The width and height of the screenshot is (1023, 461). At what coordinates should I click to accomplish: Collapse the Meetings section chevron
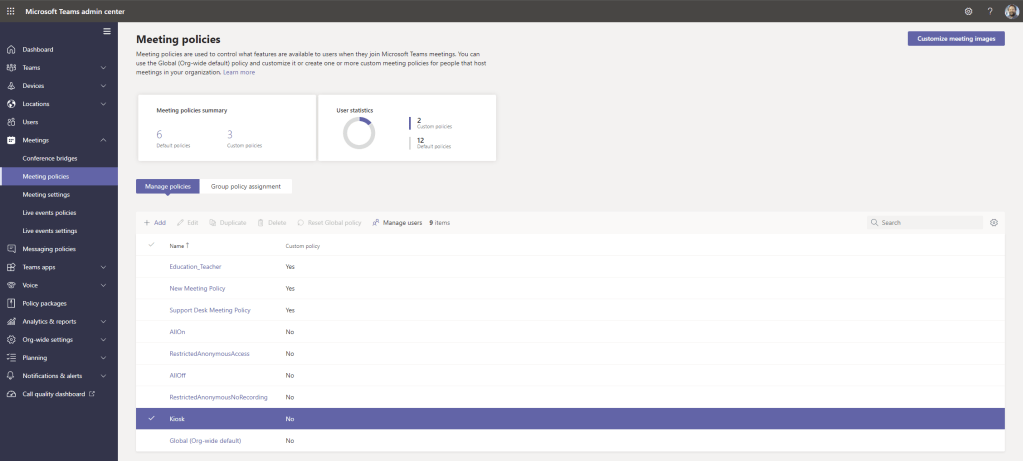[x=104, y=140]
